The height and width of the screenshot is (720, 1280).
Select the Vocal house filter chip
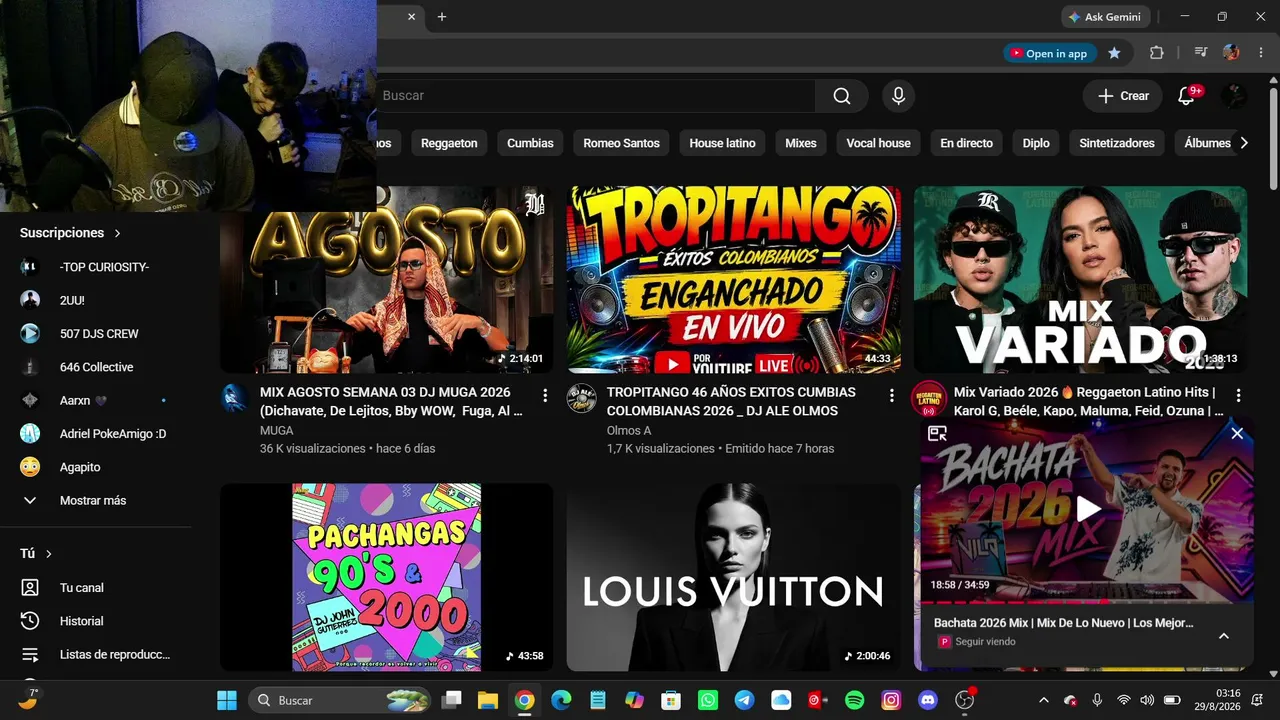(x=878, y=143)
